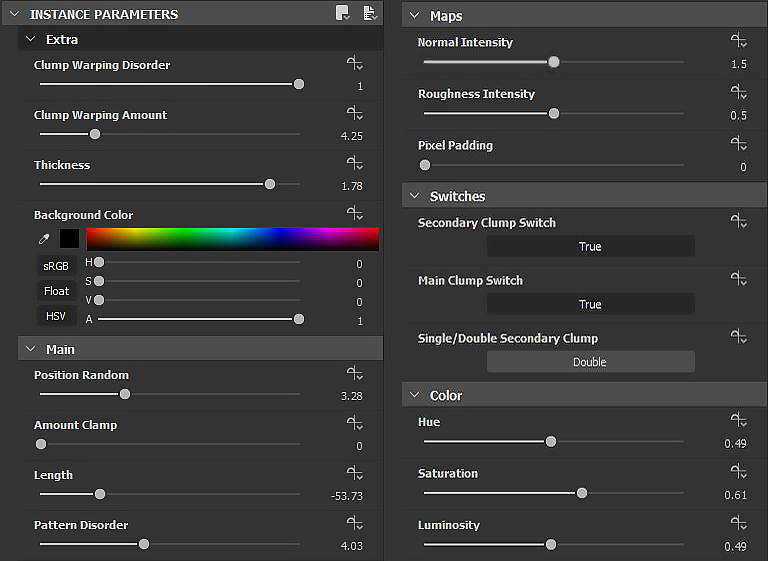Click the Pixel Padding exposure icon
The width and height of the screenshot is (768, 561).
coord(738,144)
